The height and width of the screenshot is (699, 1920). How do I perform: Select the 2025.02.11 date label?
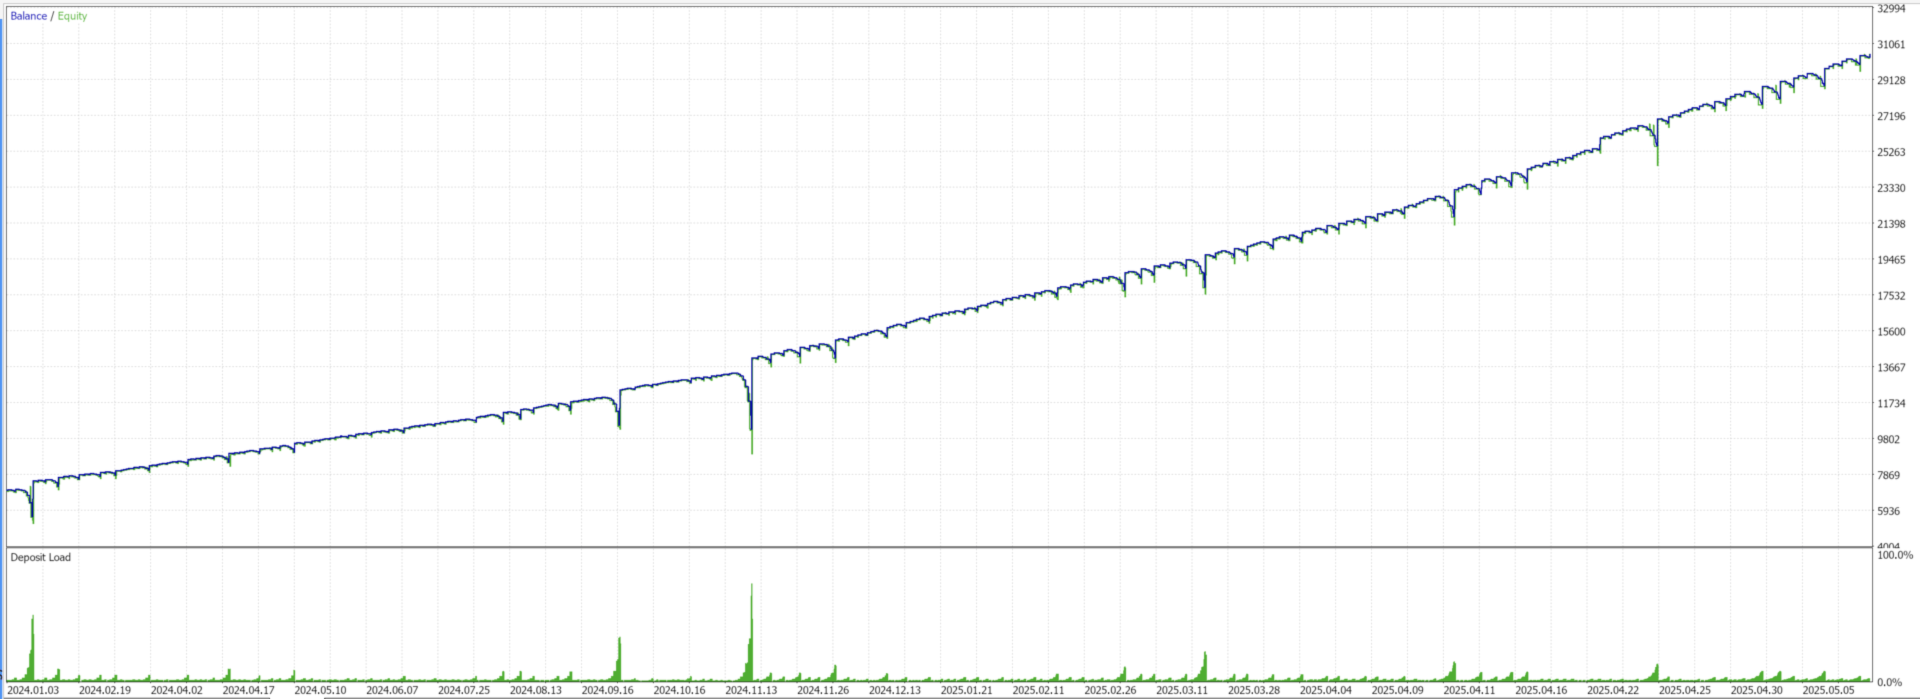[1039, 690]
